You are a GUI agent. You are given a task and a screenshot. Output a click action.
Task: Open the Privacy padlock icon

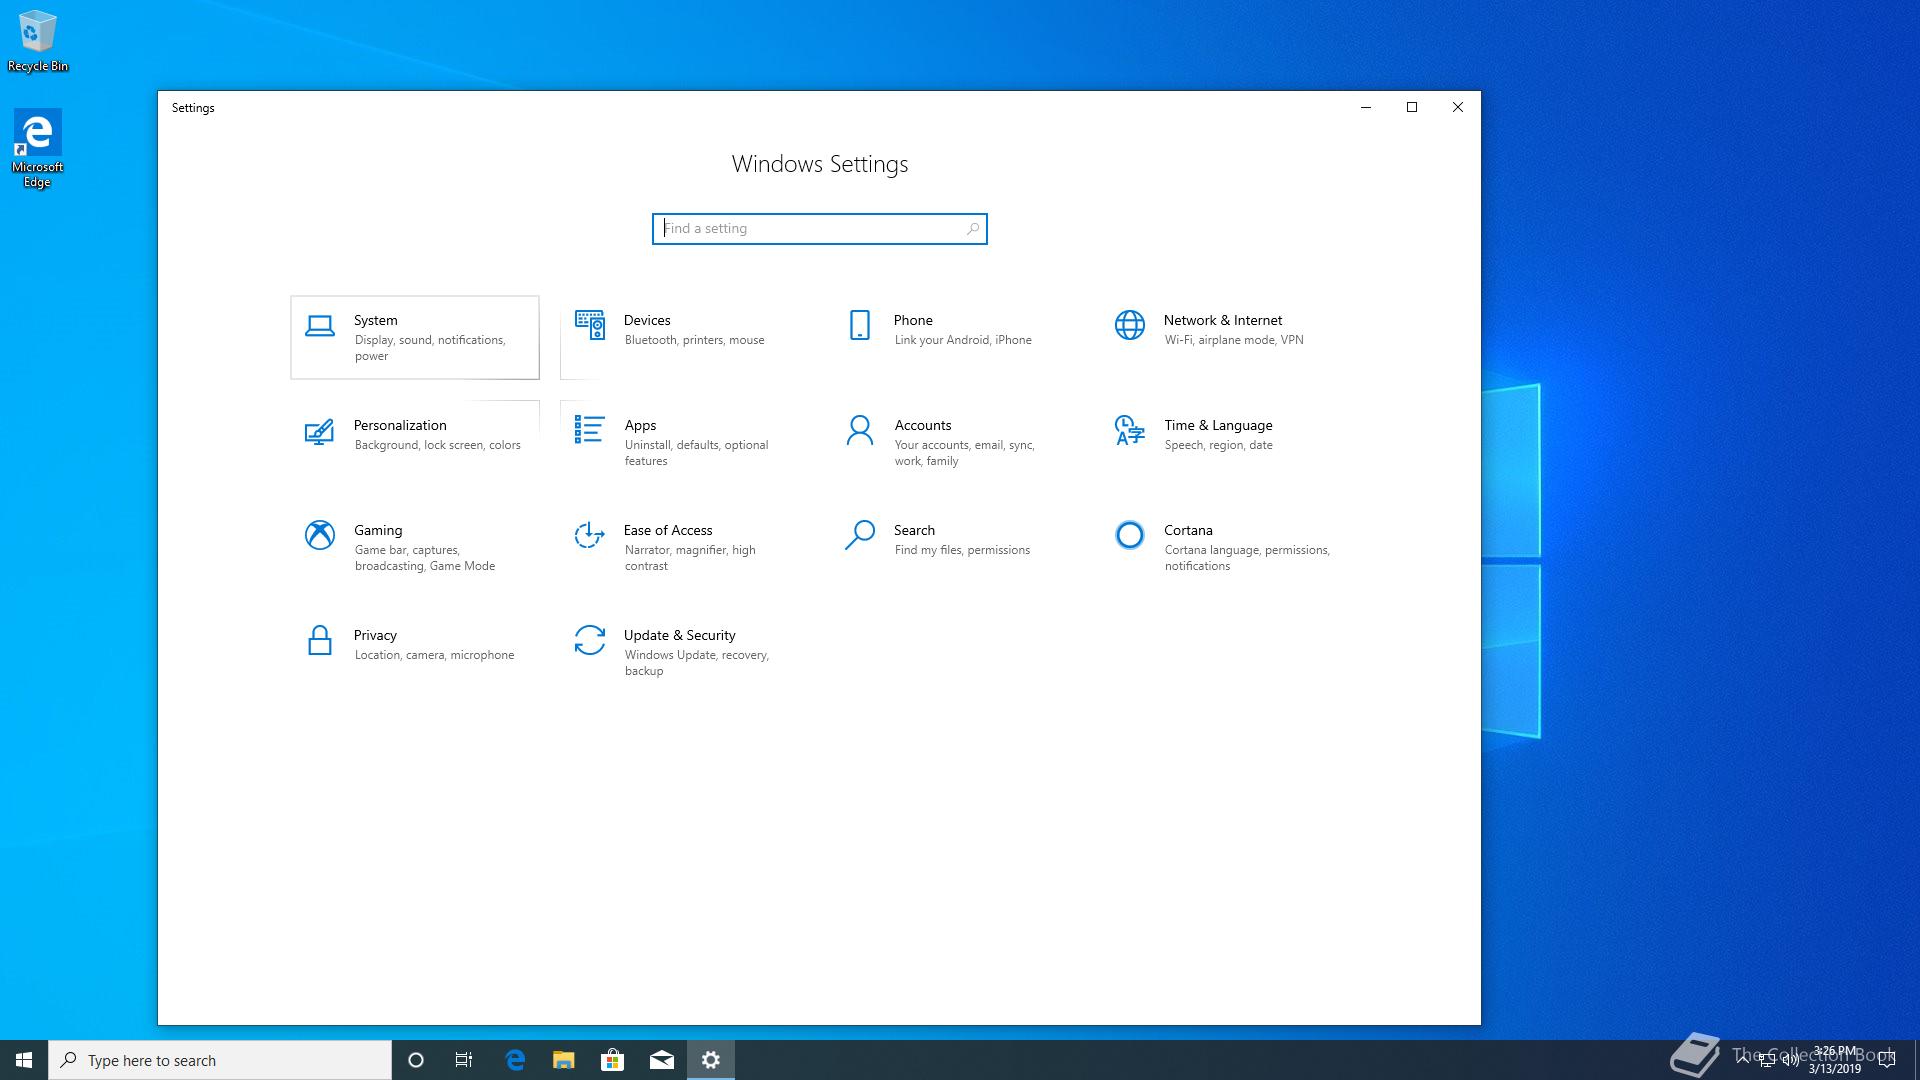[320, 640]
